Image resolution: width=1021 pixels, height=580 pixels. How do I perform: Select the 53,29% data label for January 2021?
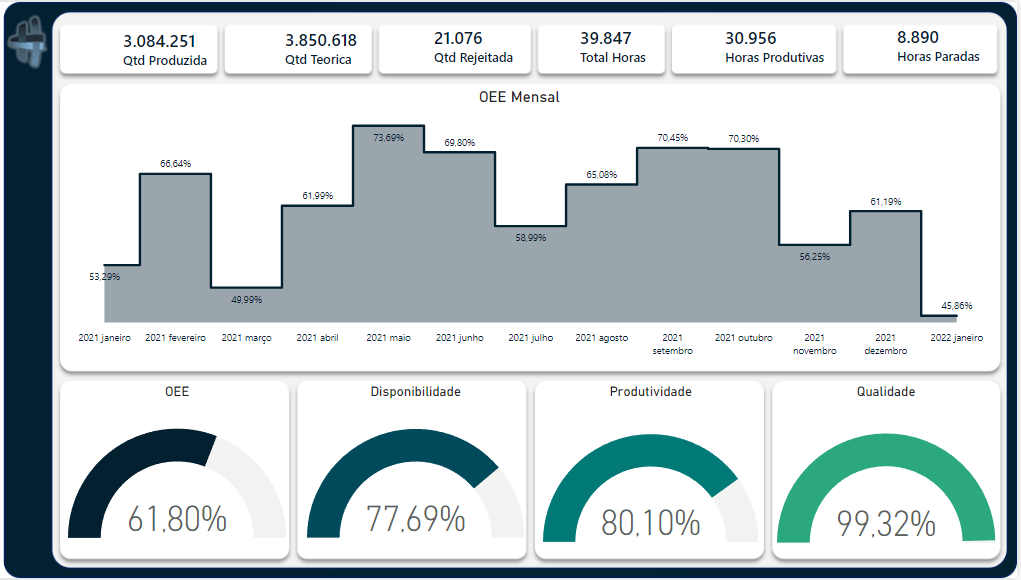coord(105,277)
